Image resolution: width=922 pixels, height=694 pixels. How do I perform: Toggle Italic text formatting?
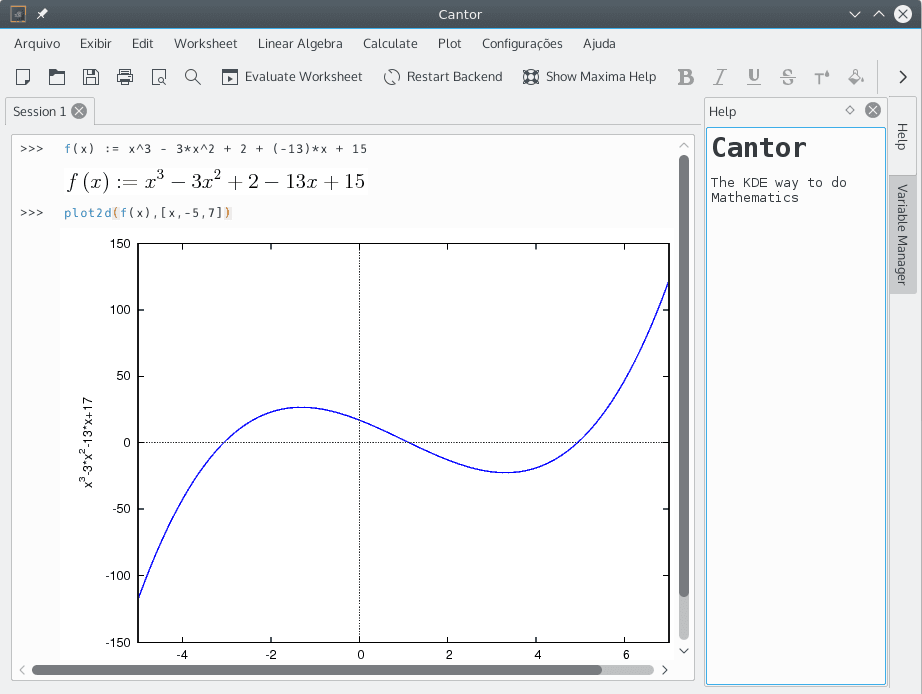(719, 77)
